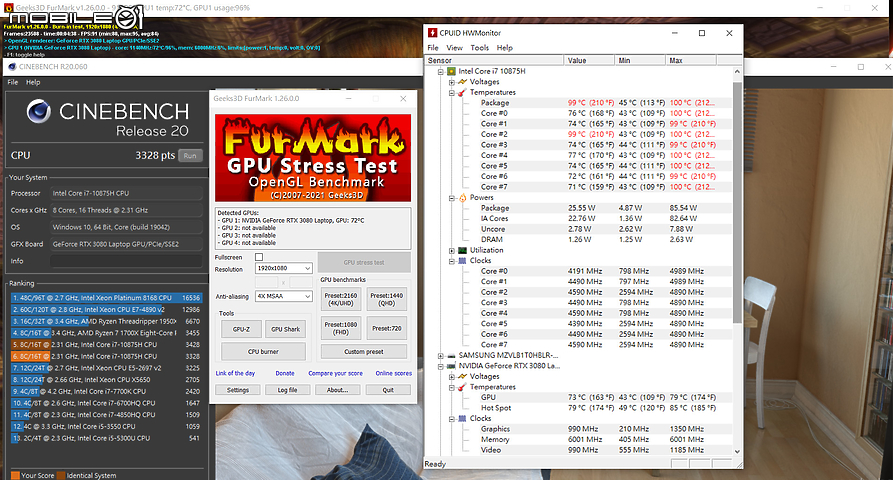
Task: Click the Intel Core i7 10875H chip icon
Action: pos(452,71)
